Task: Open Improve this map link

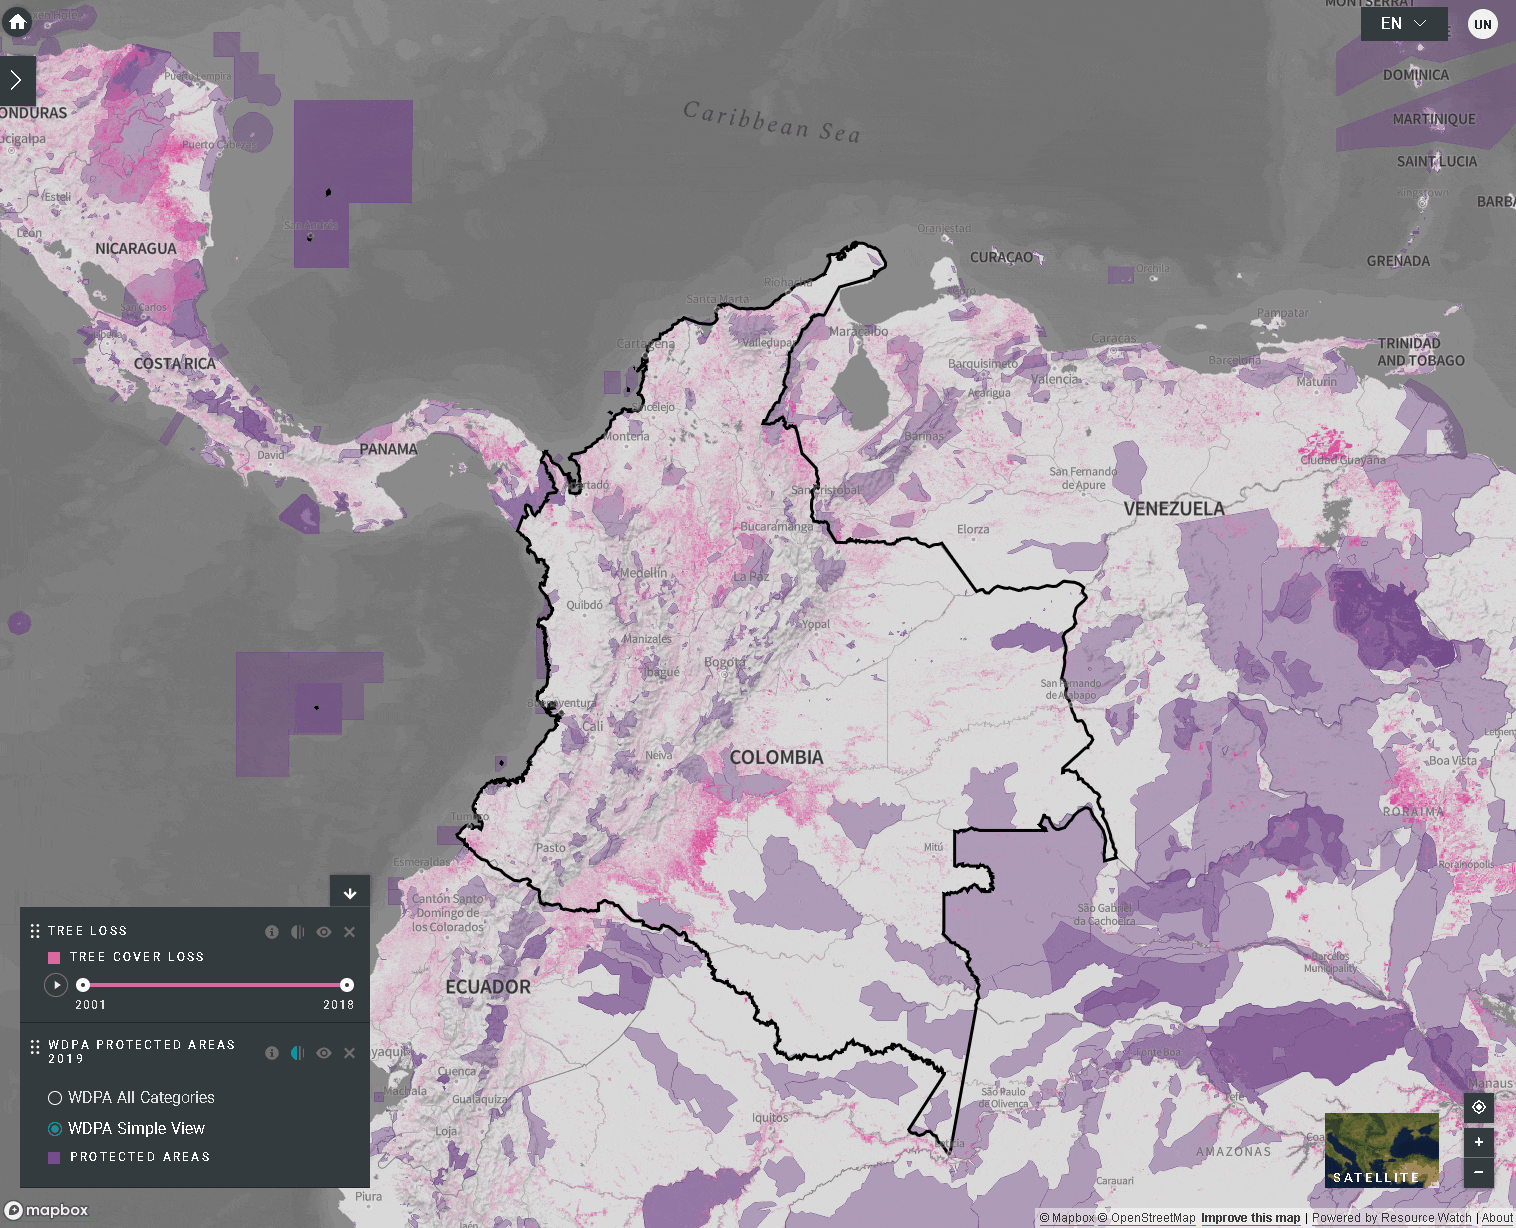Action: point(1250,1218)
